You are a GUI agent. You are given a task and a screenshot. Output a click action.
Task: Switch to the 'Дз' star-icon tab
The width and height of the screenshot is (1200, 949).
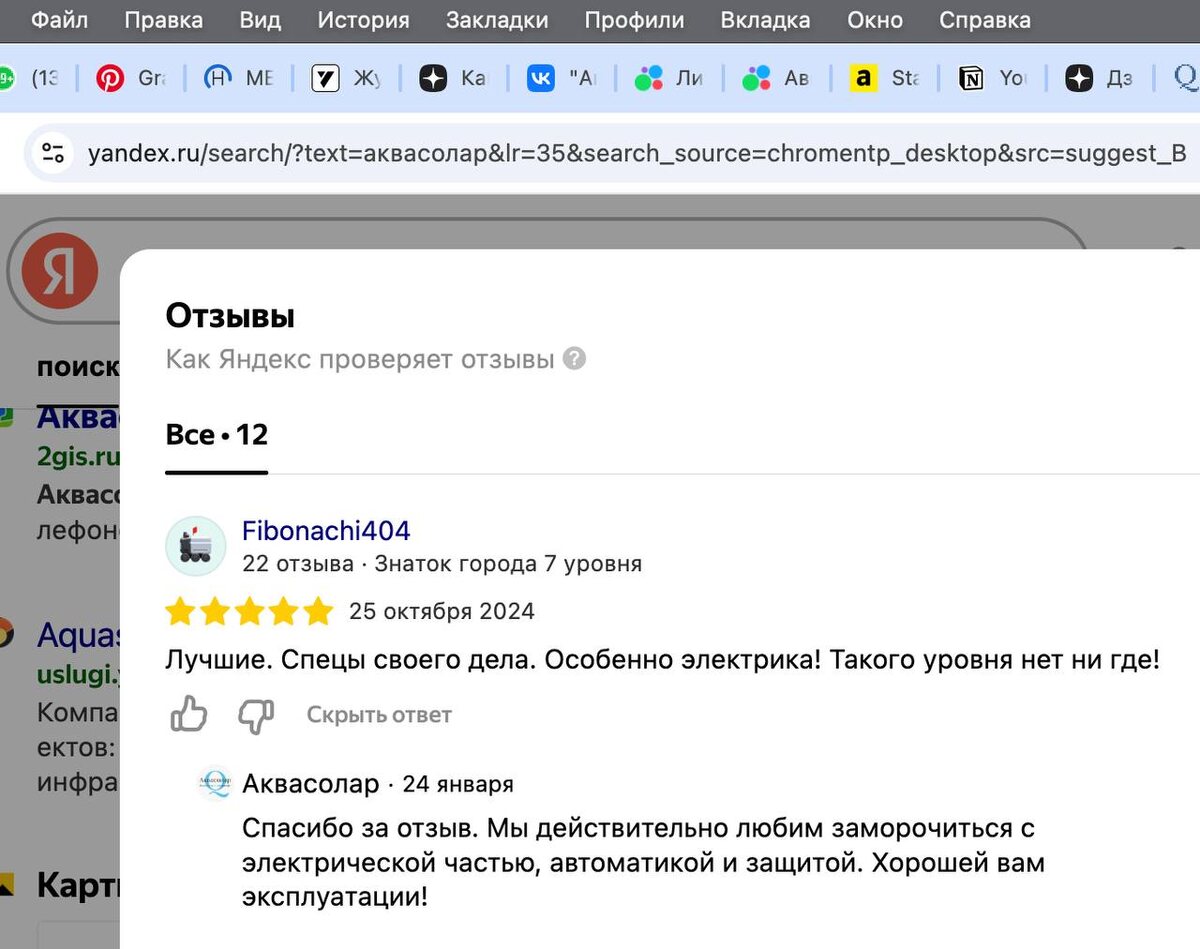click(x=1100, y=78)
